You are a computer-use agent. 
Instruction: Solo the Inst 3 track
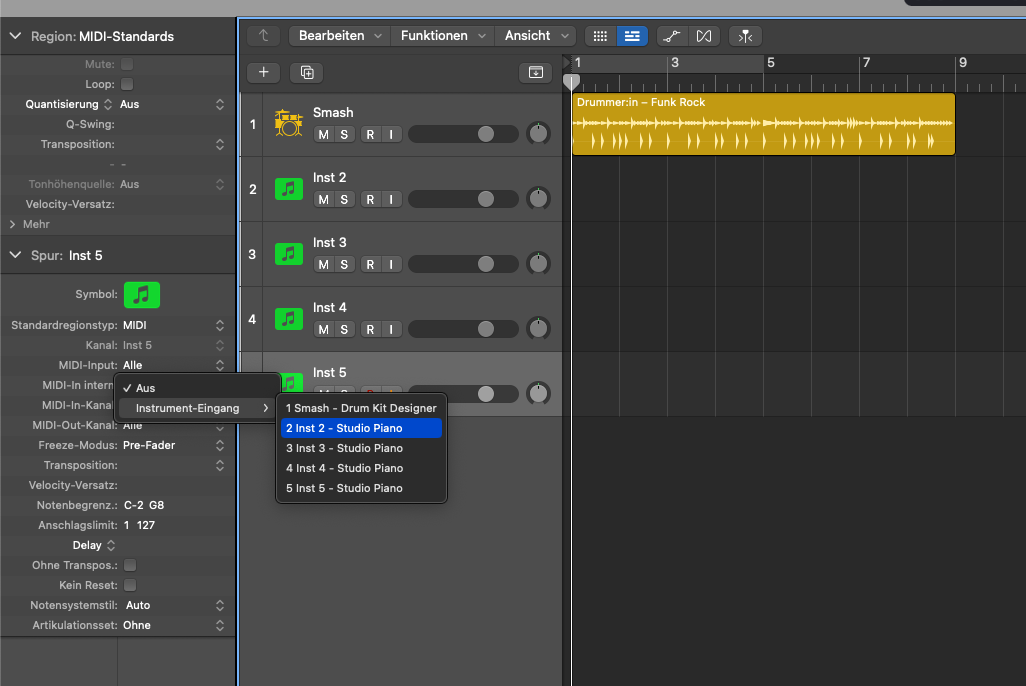click(344, 264)
